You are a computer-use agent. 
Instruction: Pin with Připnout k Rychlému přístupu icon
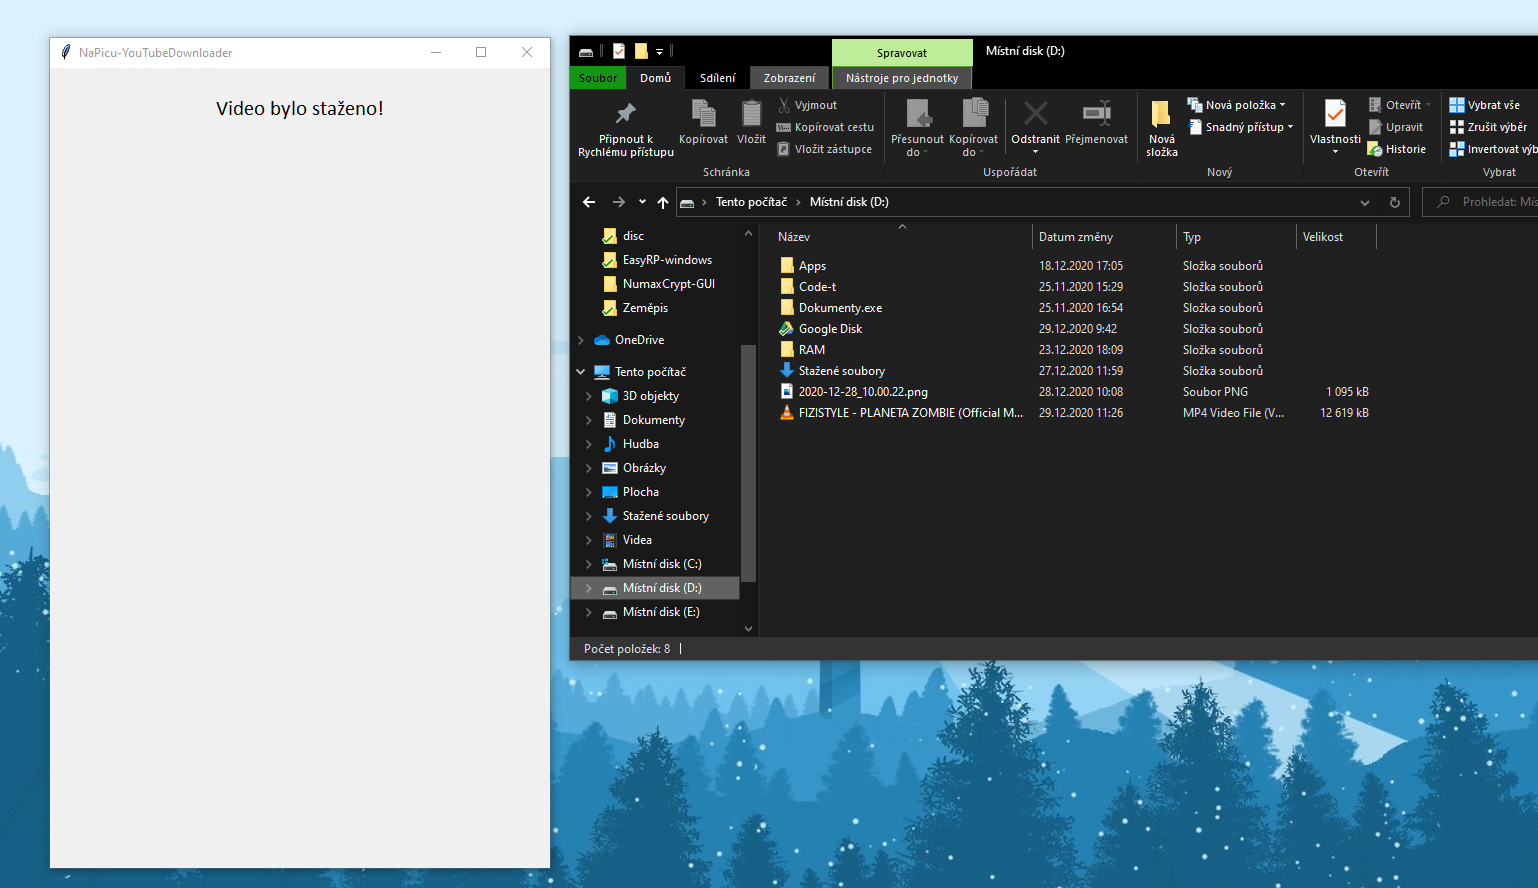[625, 113]
